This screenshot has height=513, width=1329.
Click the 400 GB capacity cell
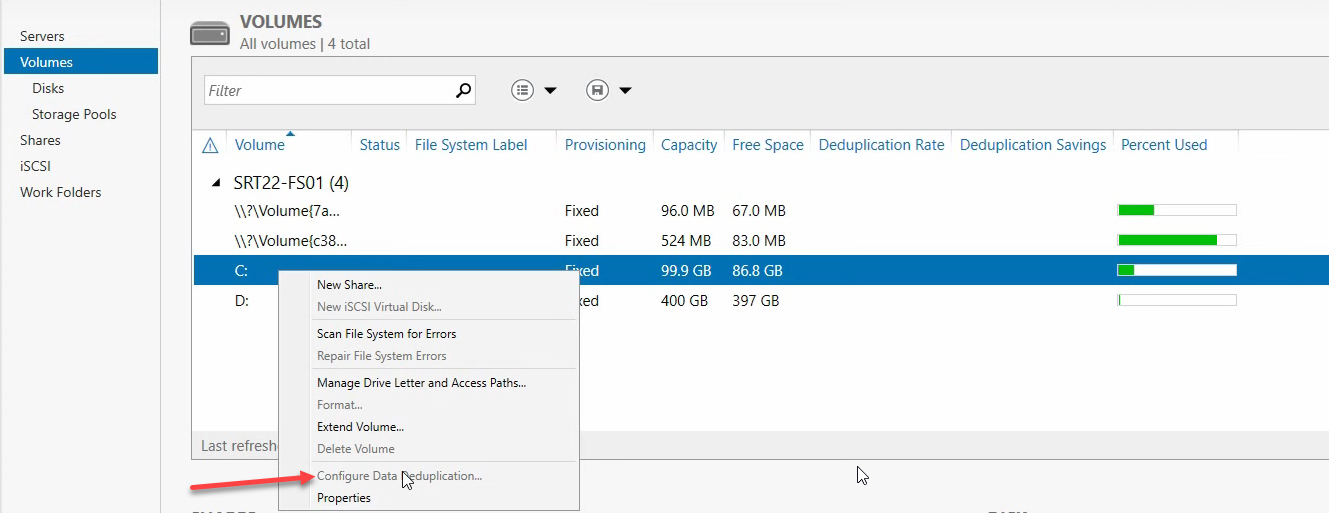(683, 301)
